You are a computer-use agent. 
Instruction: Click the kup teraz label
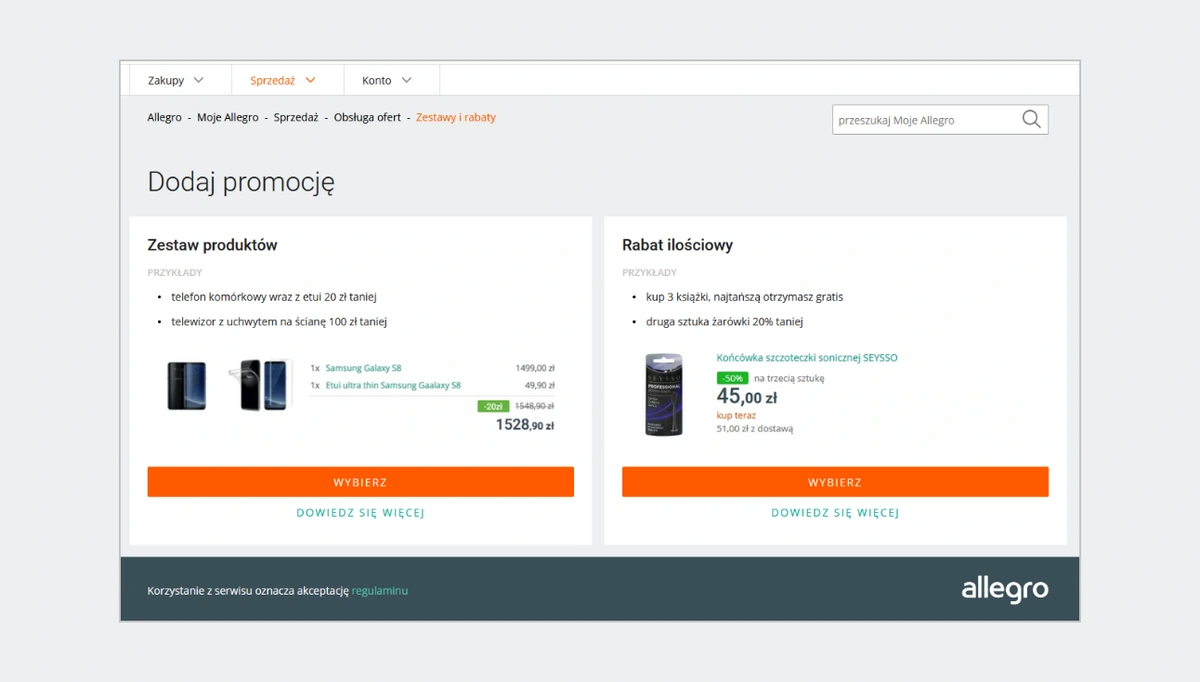tap(736, 415)
